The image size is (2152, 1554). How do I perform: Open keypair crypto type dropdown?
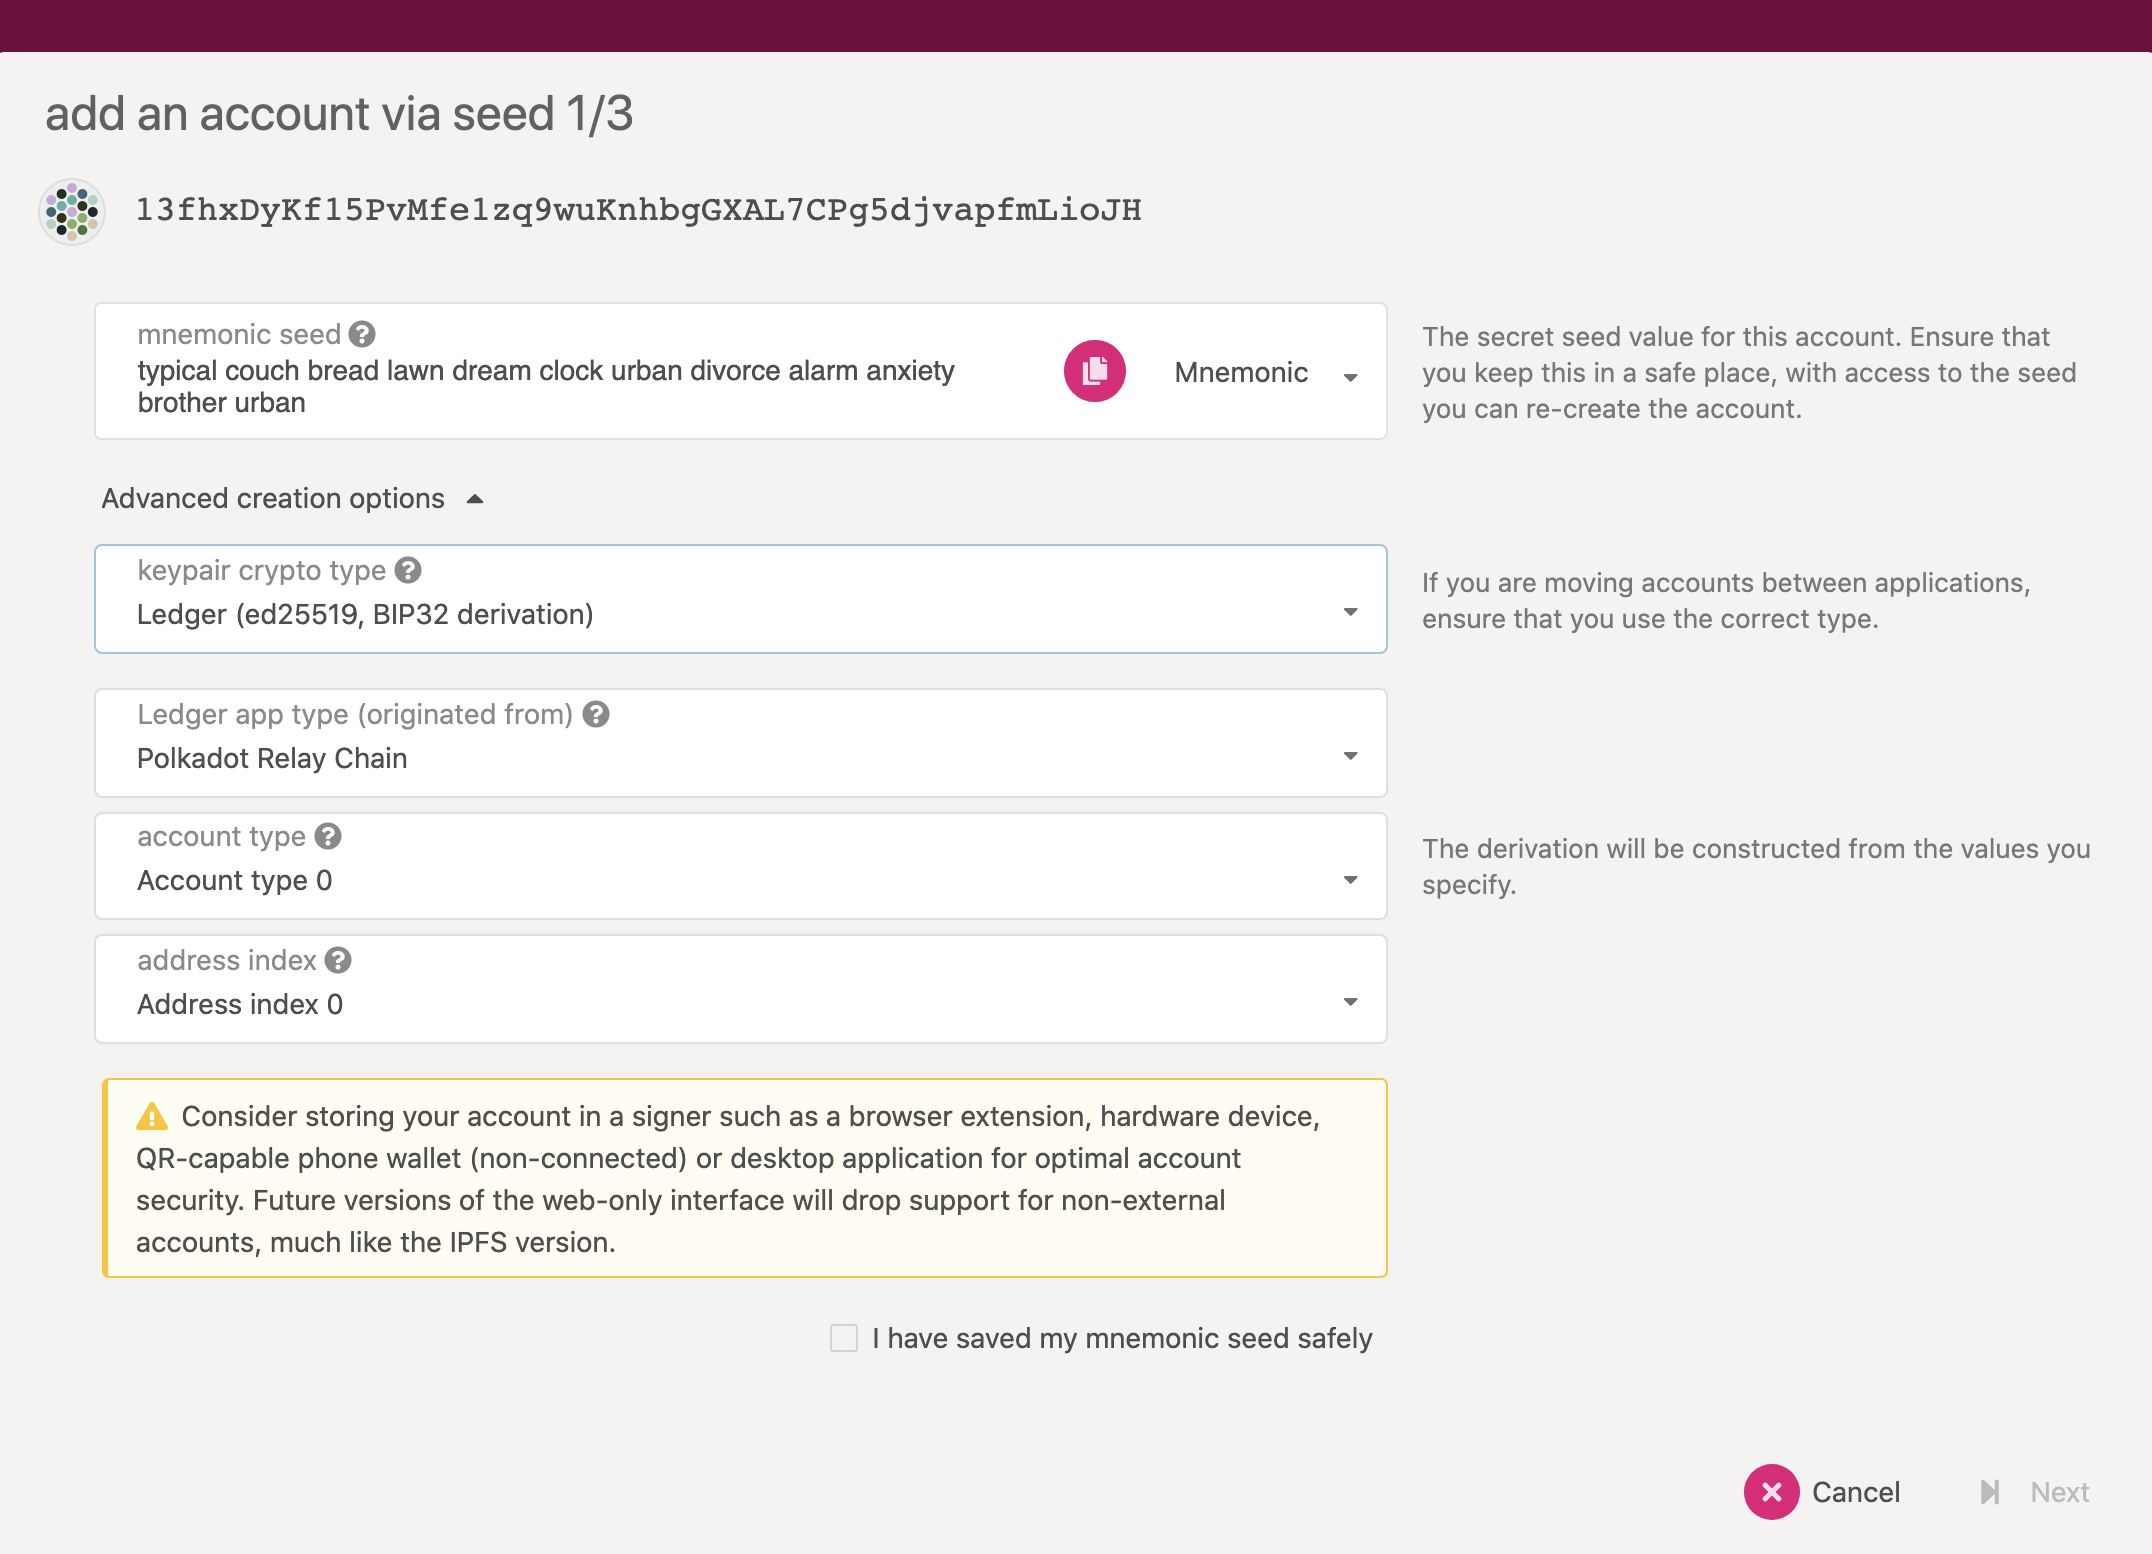coord(741,599)
